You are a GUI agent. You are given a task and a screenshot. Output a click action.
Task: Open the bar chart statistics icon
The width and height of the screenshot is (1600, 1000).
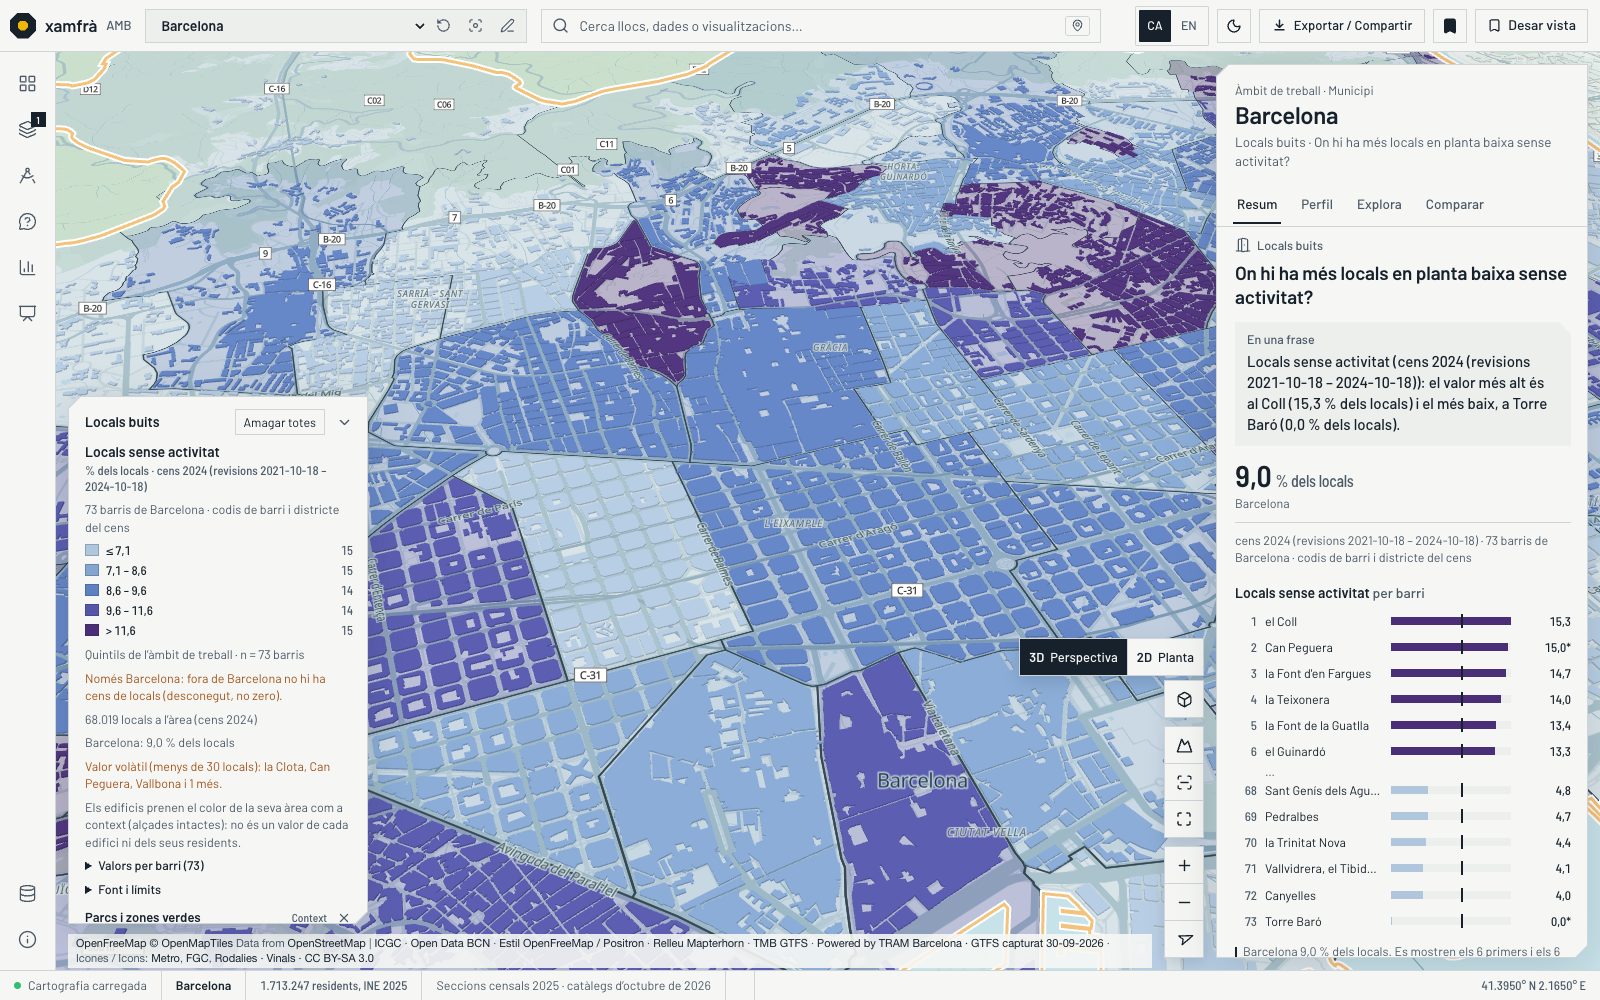pyautogui.click(x=27, y=267)
